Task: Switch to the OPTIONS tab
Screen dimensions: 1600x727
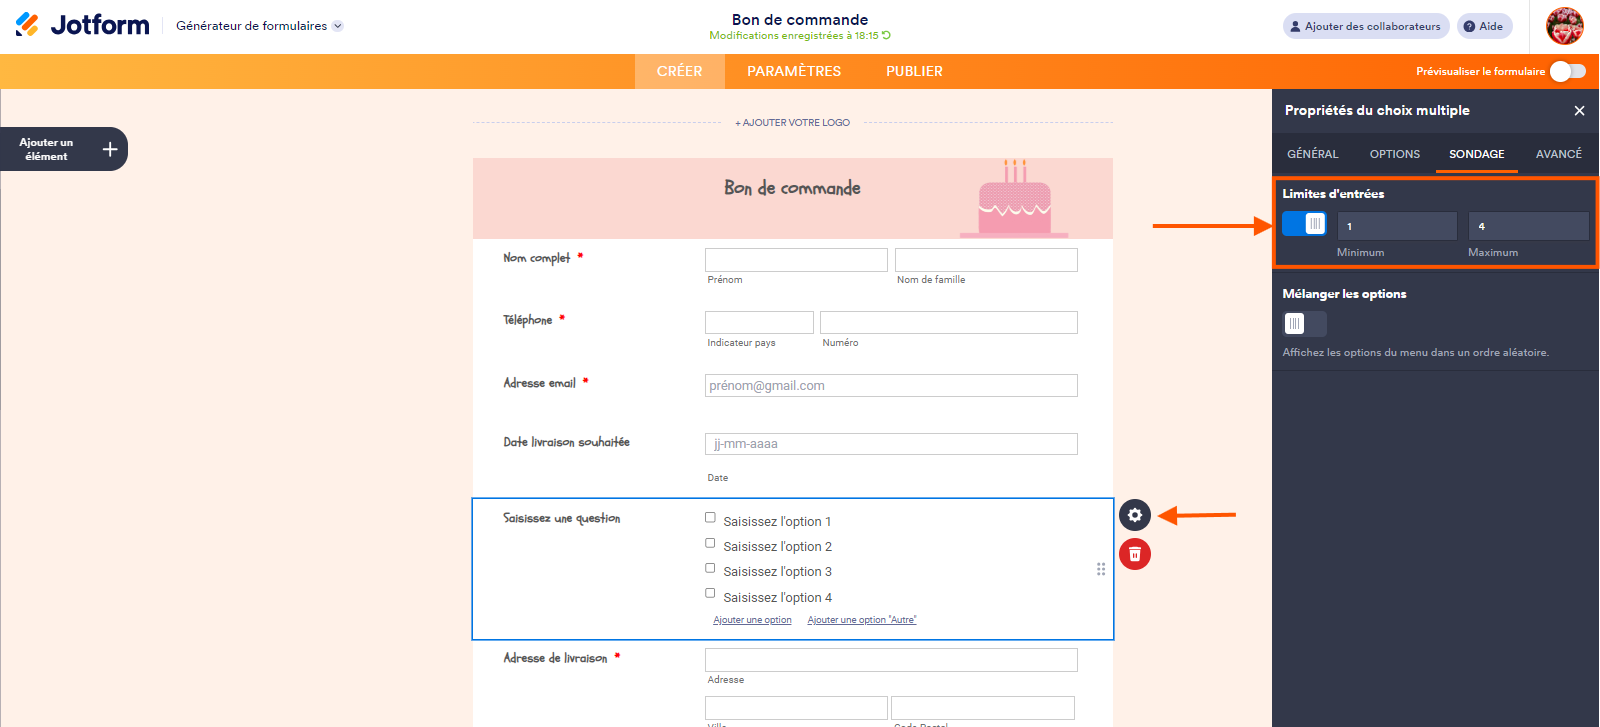Action: coord(1394,154)
